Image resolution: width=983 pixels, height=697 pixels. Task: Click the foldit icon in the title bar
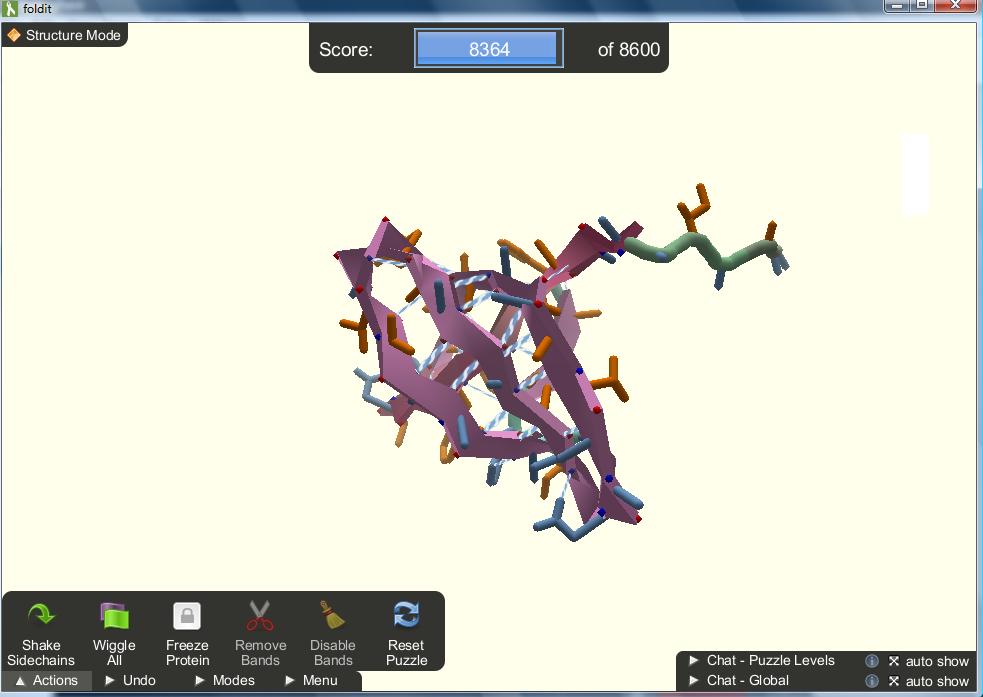click(x=10, y=8)
